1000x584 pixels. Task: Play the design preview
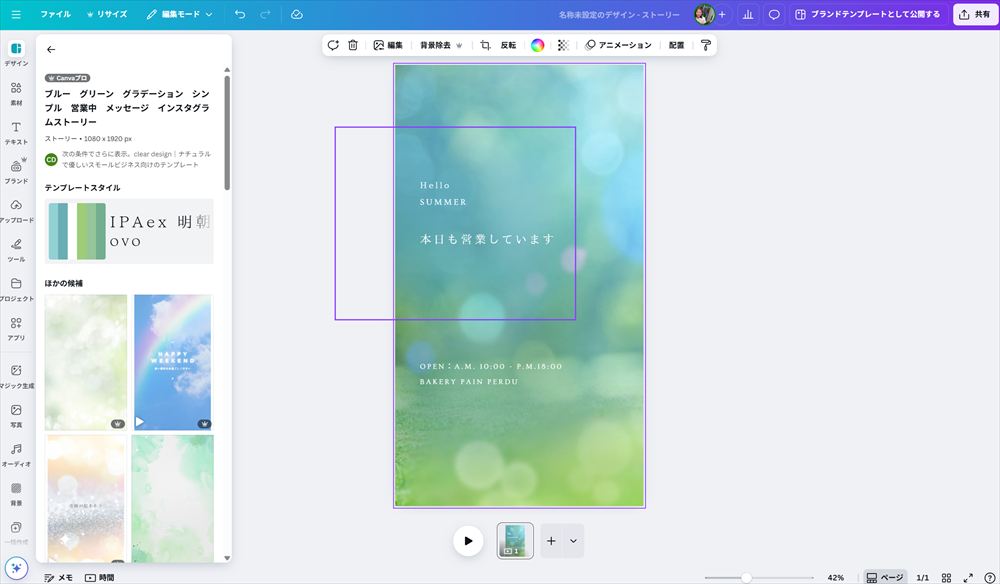click(468, 541)
